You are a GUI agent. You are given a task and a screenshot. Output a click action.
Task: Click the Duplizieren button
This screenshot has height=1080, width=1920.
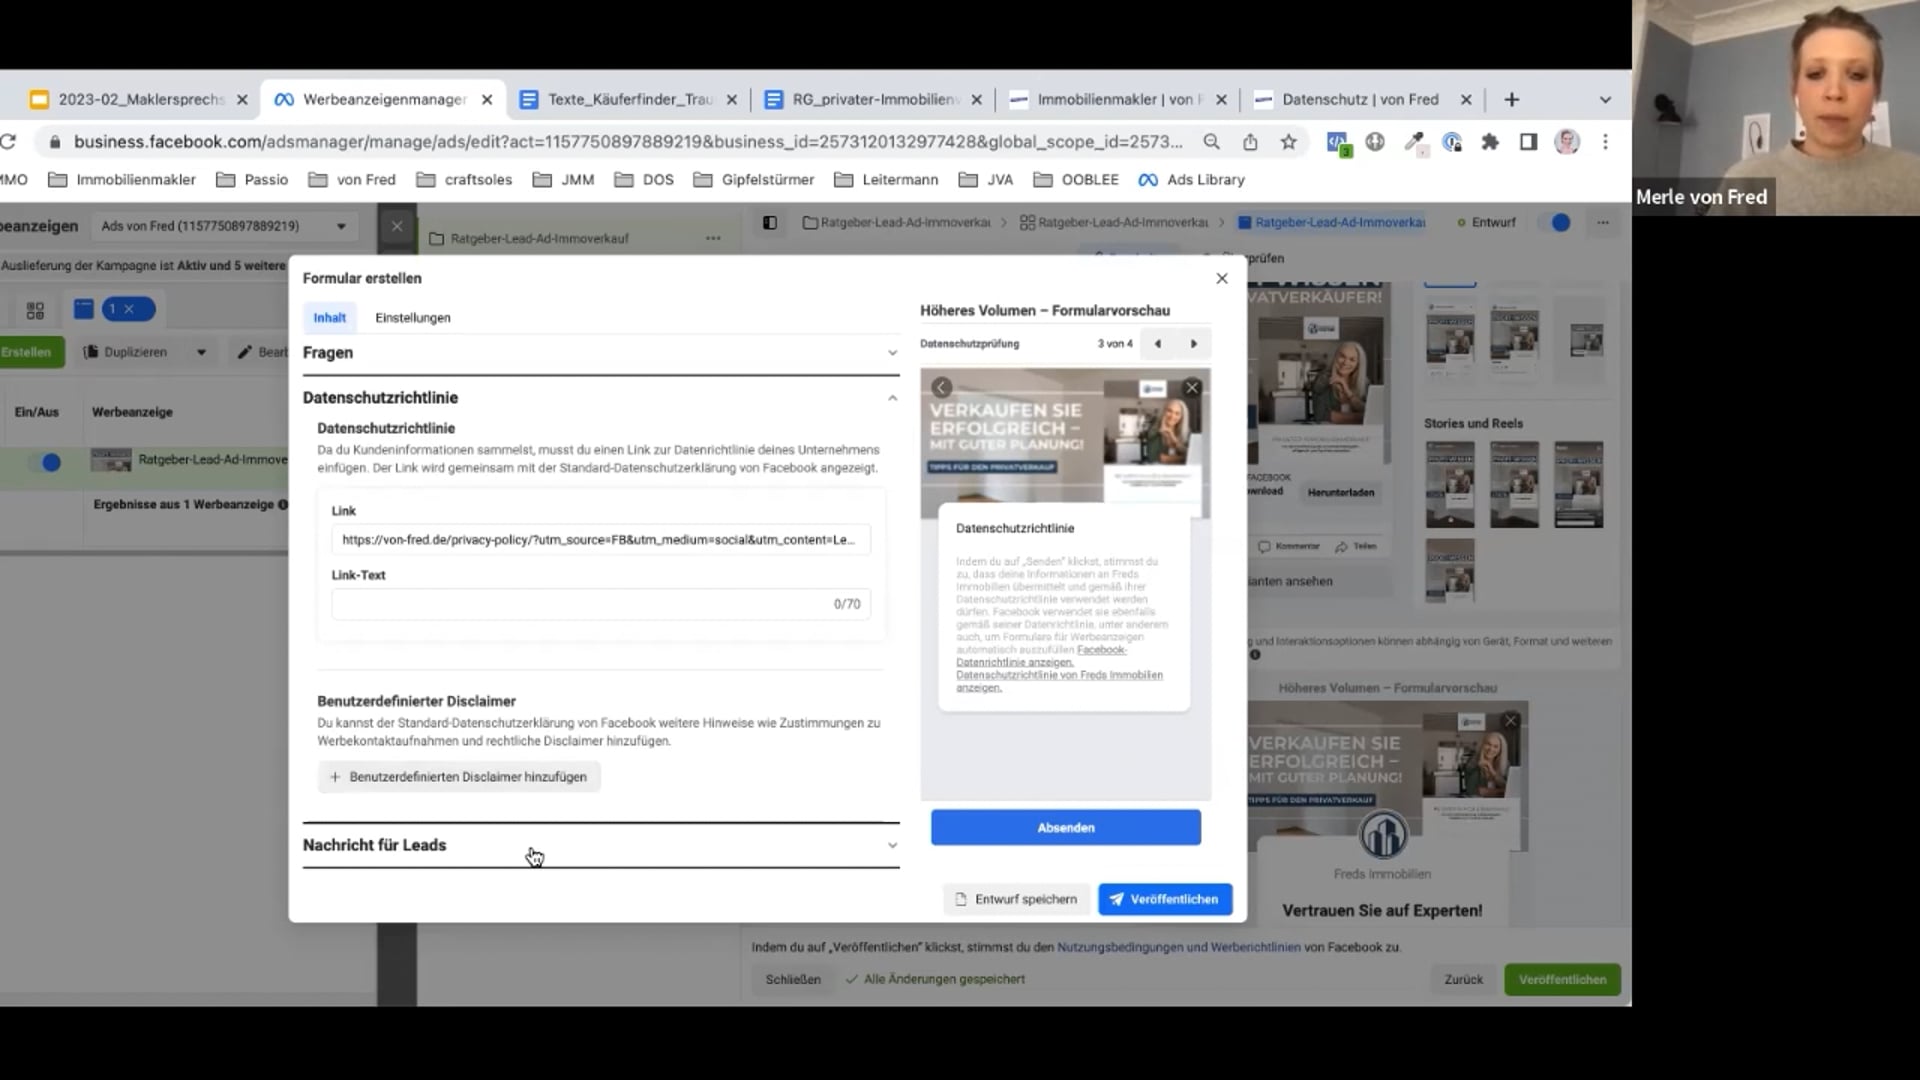(x=126, y=352)
